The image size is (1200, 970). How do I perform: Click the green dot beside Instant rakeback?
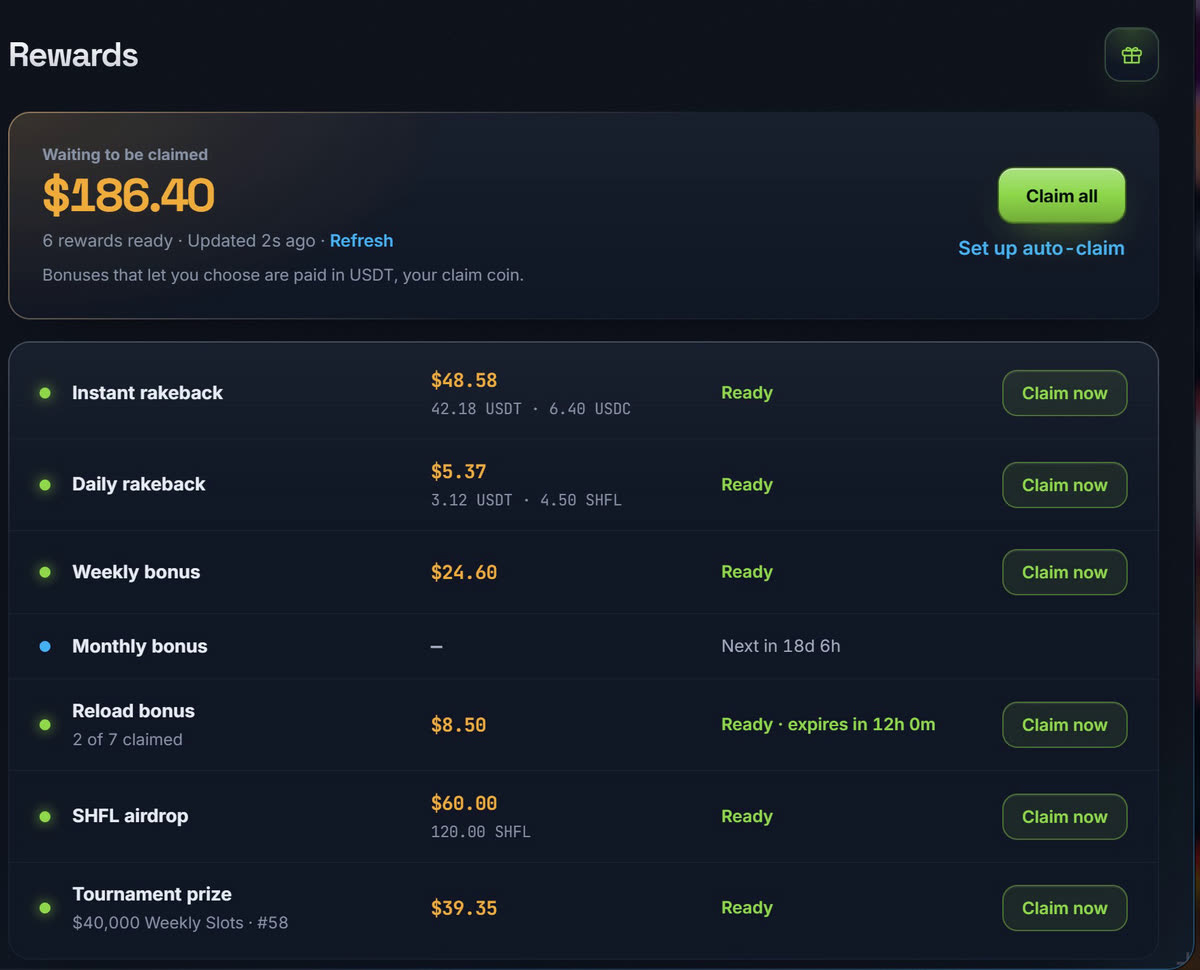pos(45,393)
